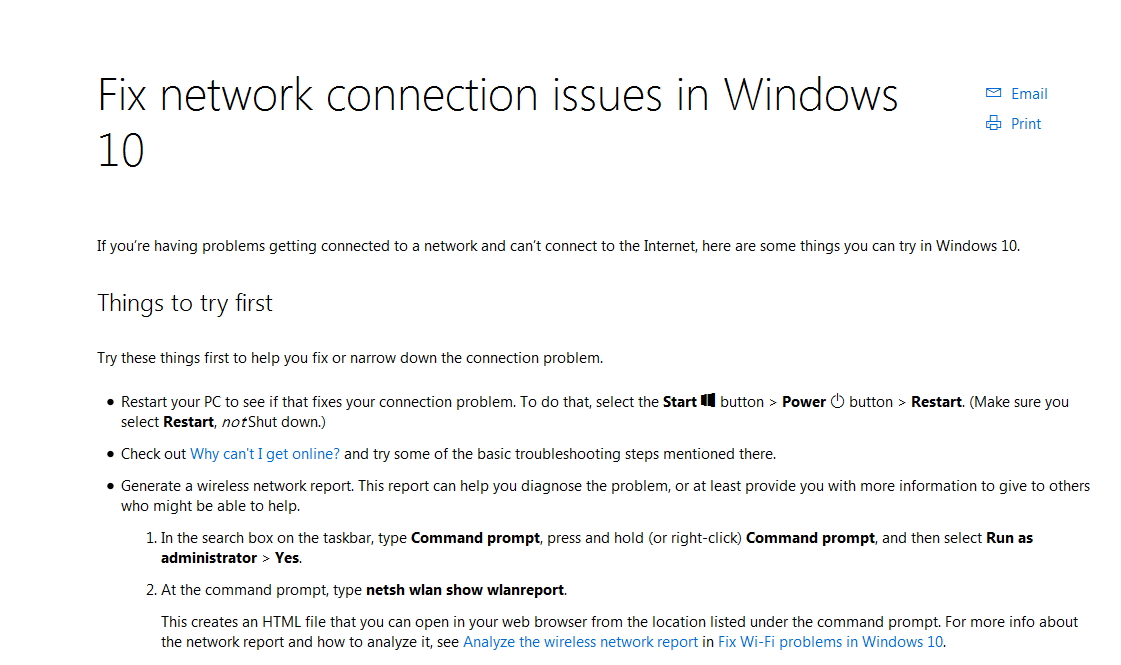Click the intro paragraph about connection problems

[558, 246]
